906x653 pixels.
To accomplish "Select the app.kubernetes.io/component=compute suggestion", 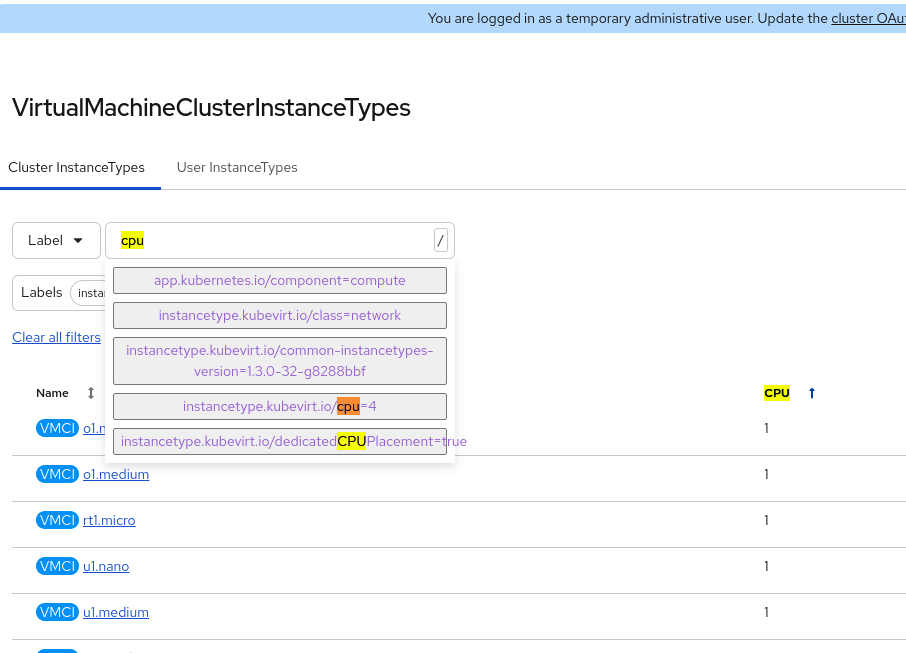I will [x=280, y=281].
